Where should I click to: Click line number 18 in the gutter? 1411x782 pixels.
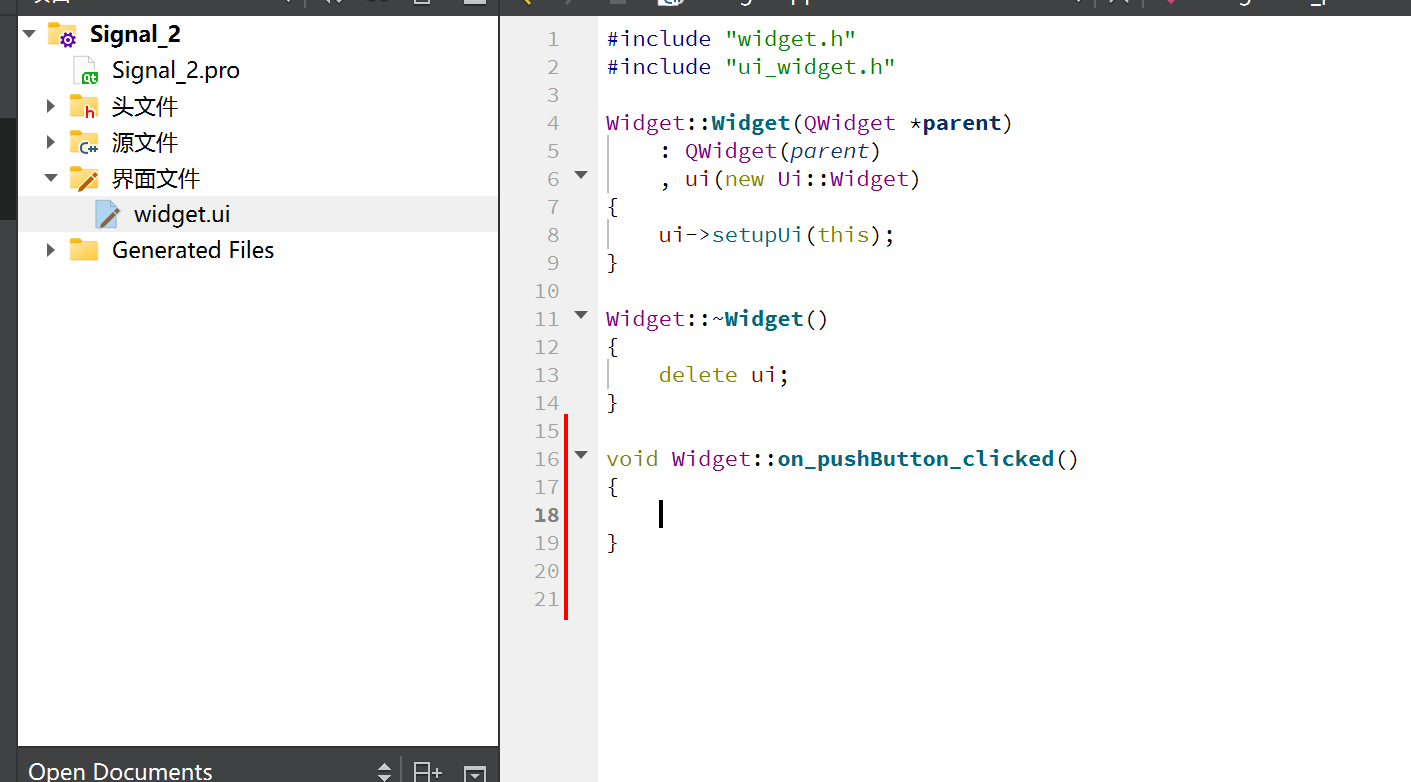[x=547, y=515]
